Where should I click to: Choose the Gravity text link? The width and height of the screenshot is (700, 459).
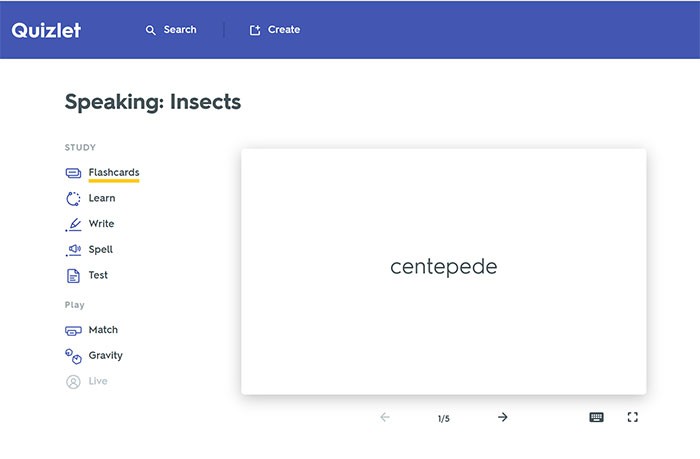[x=105, y=356]
